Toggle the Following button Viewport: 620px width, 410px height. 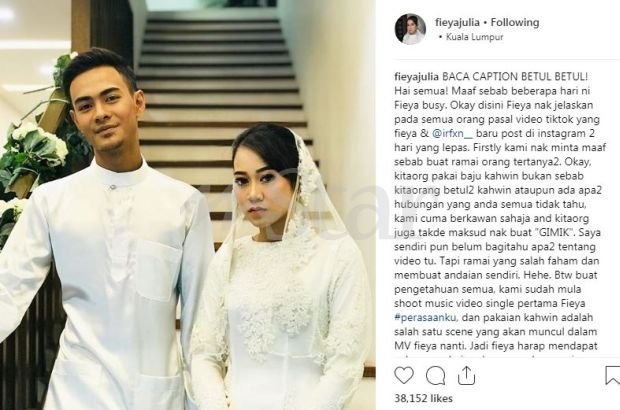(515, 23)
